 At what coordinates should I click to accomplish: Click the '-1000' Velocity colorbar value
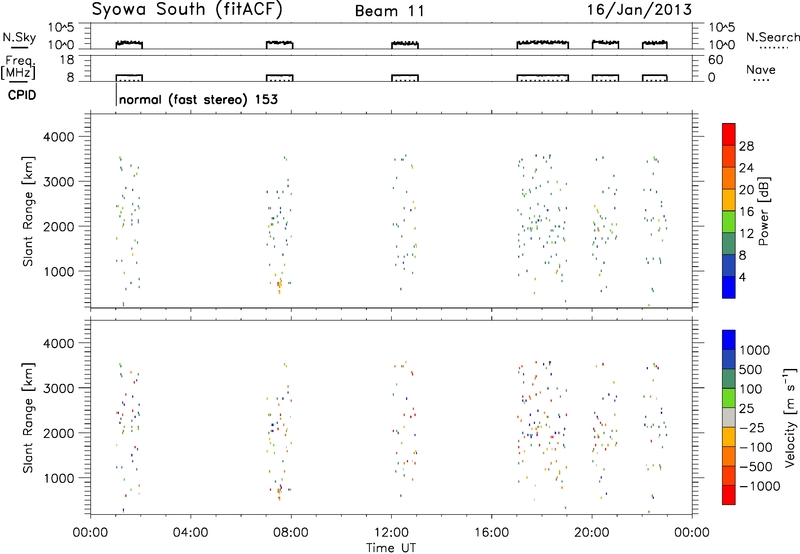pyautogui.click(x=759, y=486)
